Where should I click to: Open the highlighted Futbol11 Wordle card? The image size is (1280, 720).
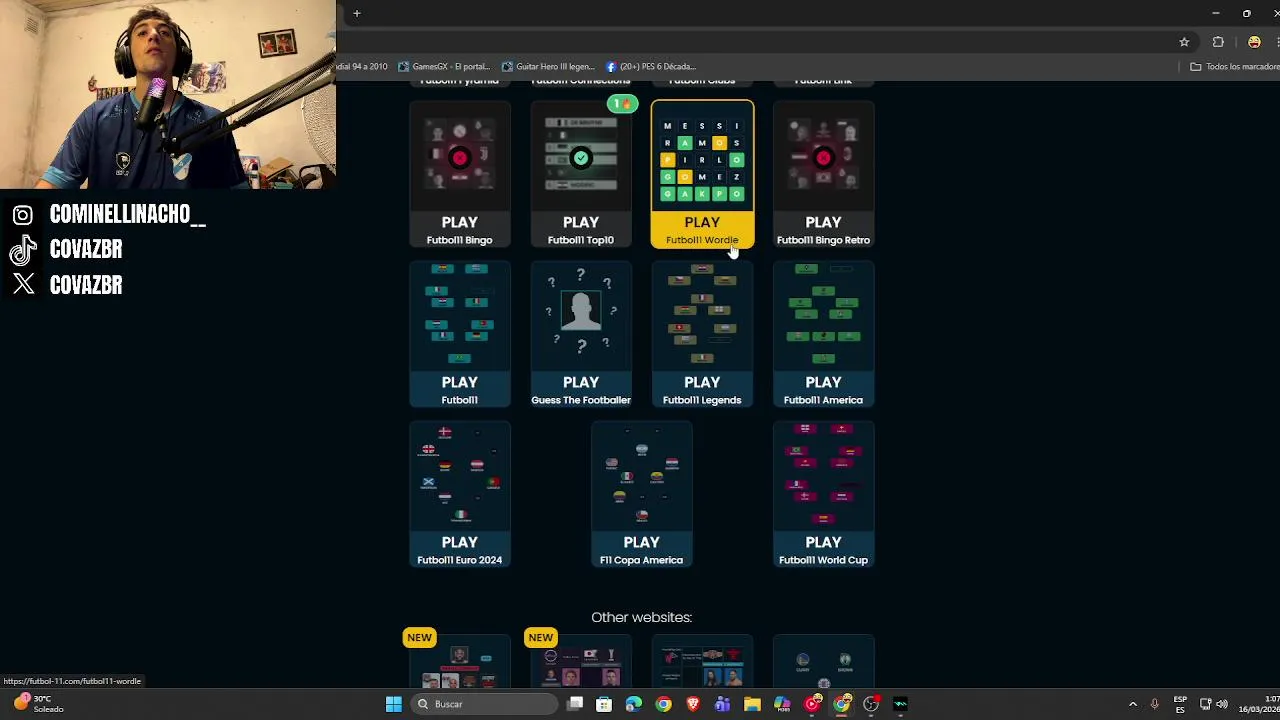pyautogui.click(x=702, y=174)
